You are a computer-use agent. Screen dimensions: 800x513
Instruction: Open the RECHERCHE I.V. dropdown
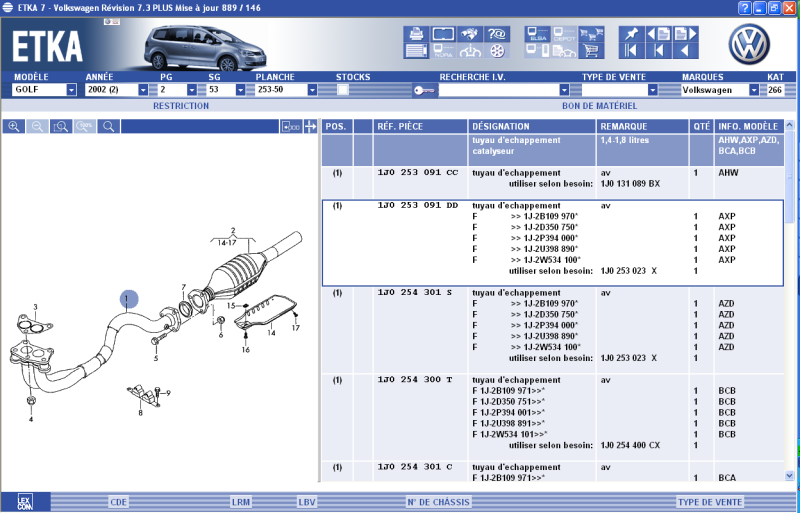(564, 90)
